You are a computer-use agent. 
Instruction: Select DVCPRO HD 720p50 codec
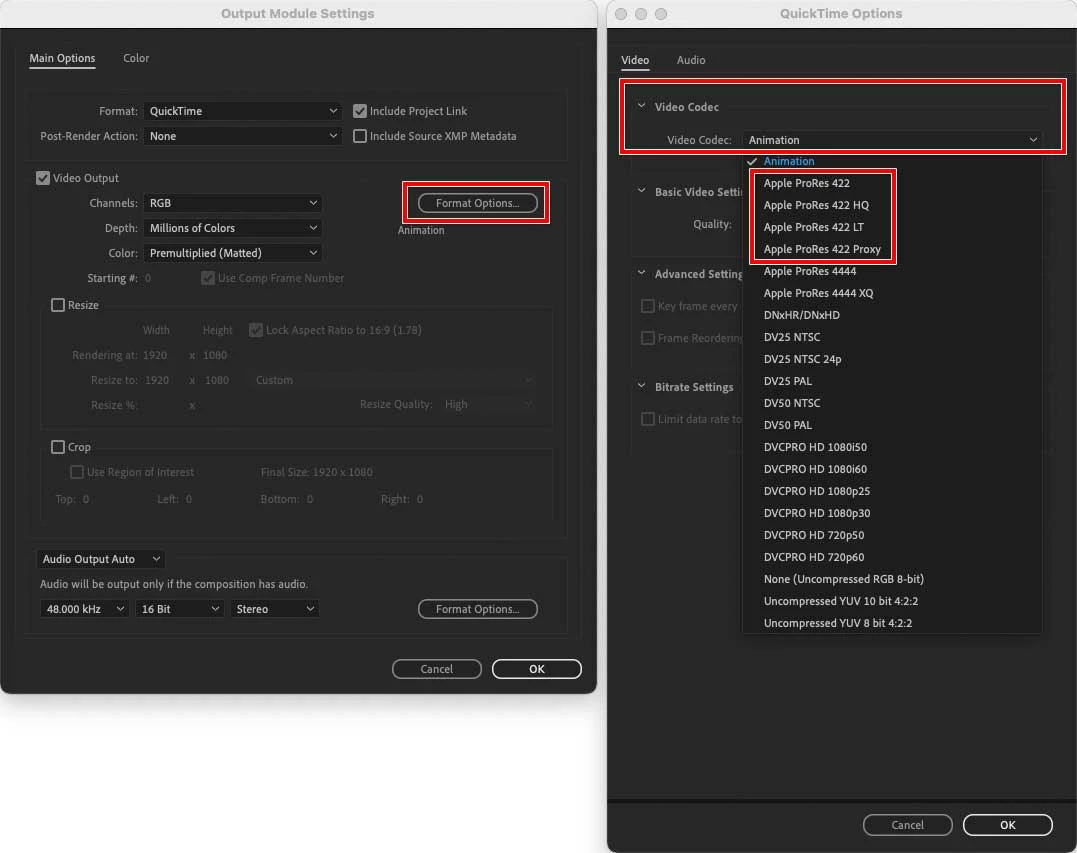[x=892, y=535]
